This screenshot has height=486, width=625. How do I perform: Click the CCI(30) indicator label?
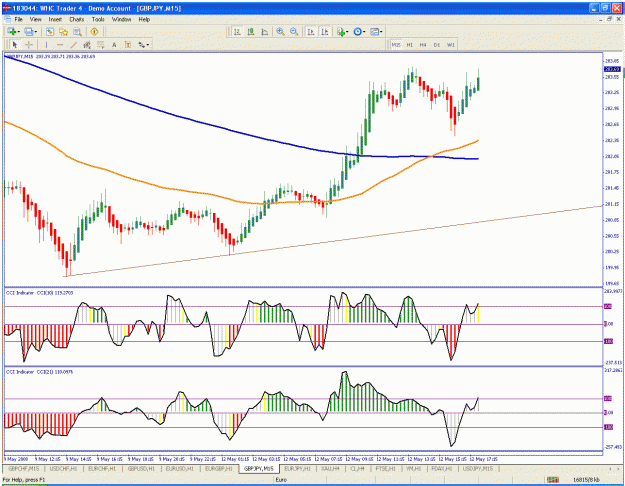[39, 293]
